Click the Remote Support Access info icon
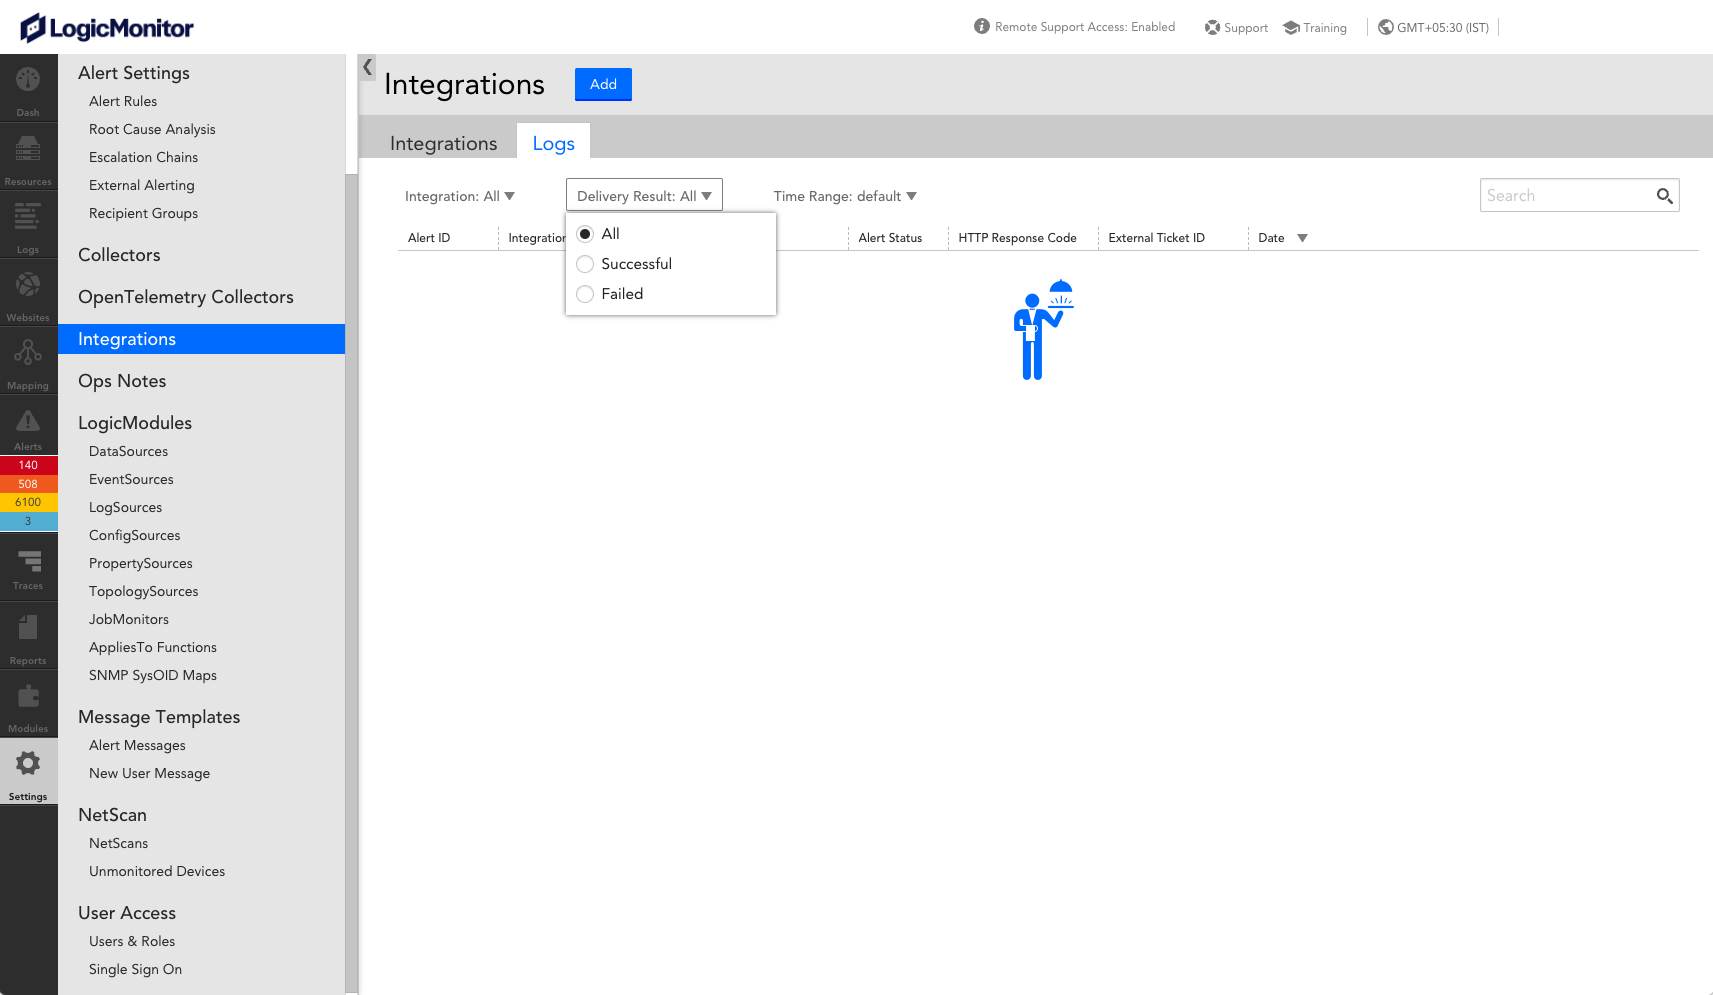This screenshot has width=1713, height=995. [x=982, y=27]
